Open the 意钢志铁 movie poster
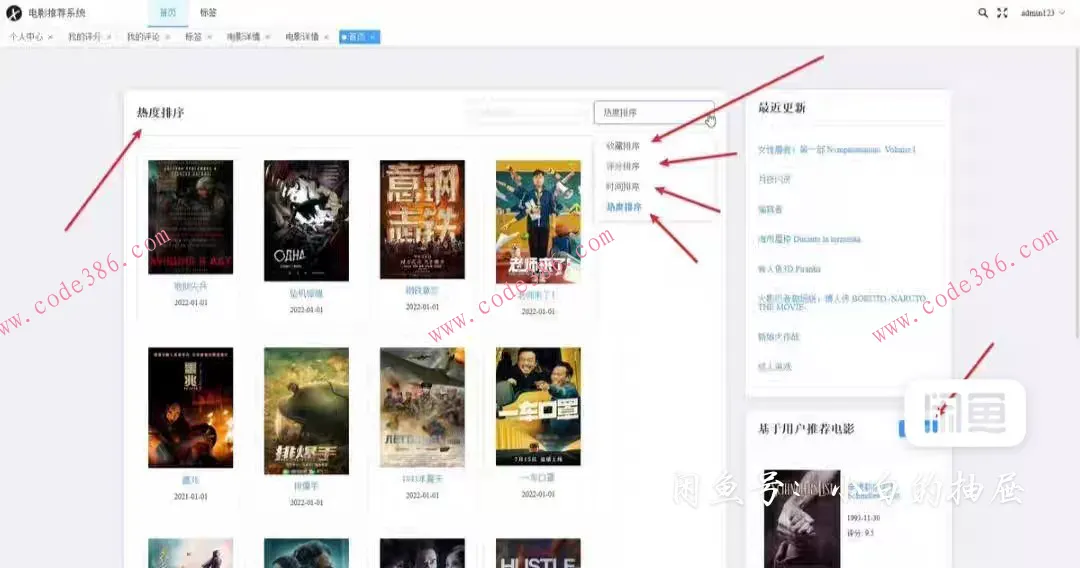Viewport: 1080px width, 568px height. (x=422, y=220)
